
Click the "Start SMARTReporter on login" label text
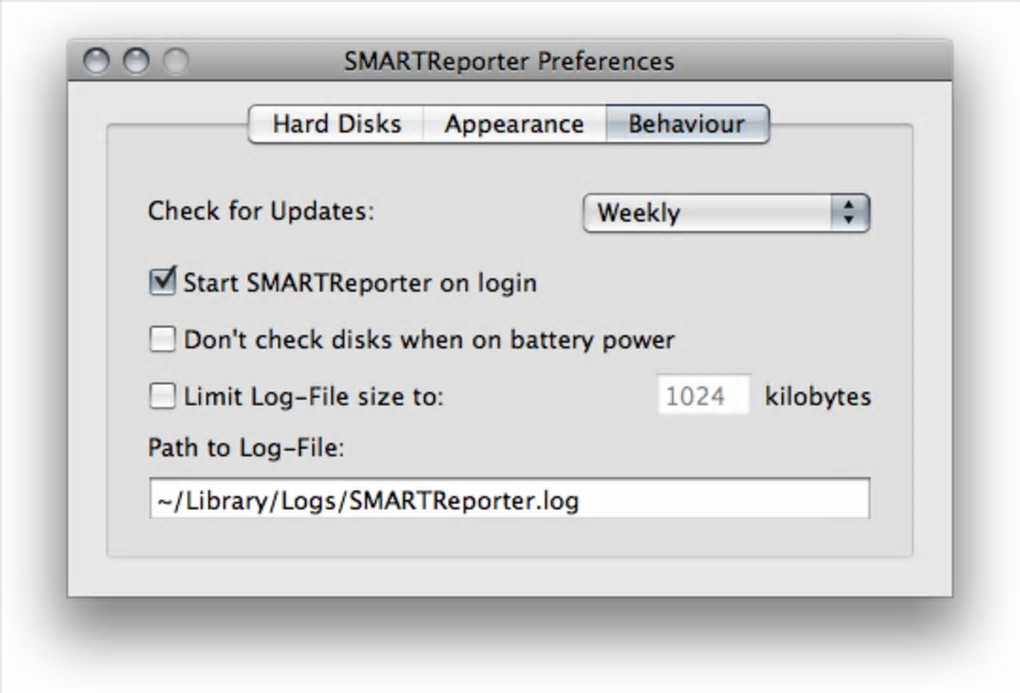[x=360, y=283]
